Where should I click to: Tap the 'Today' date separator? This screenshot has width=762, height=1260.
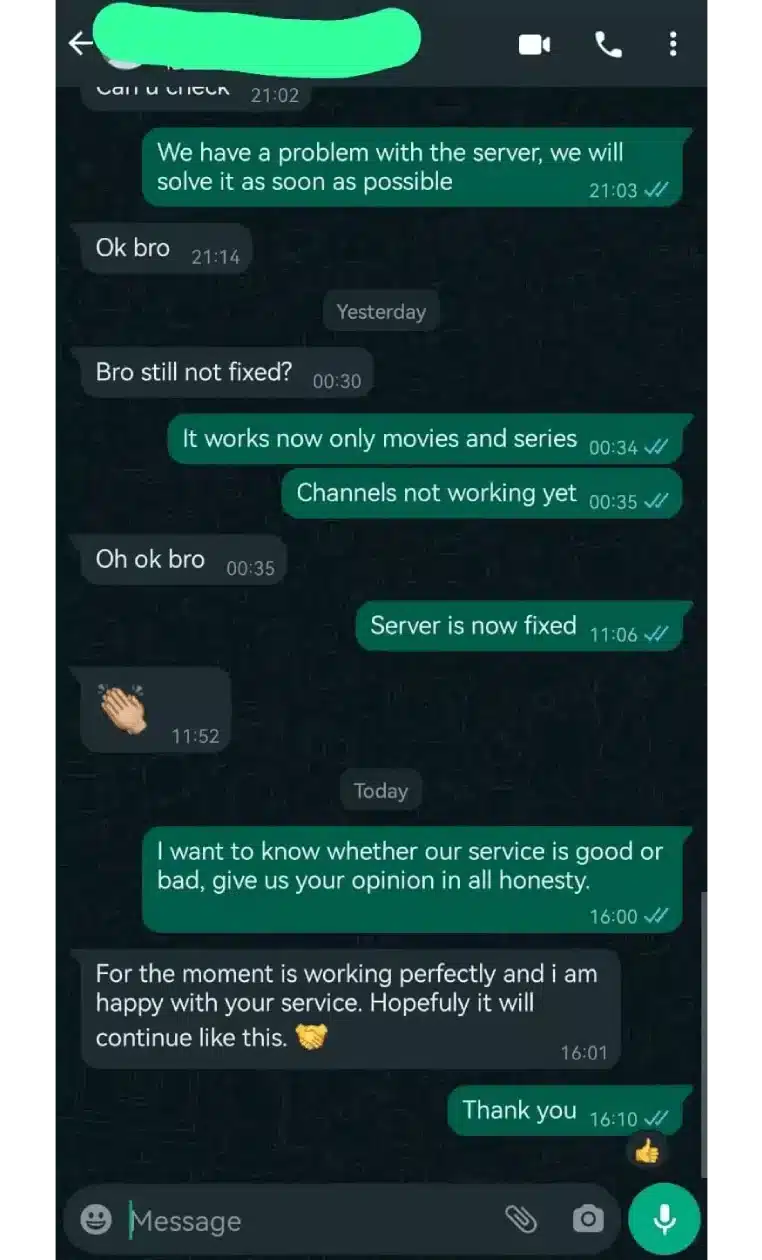click(380, 791)
